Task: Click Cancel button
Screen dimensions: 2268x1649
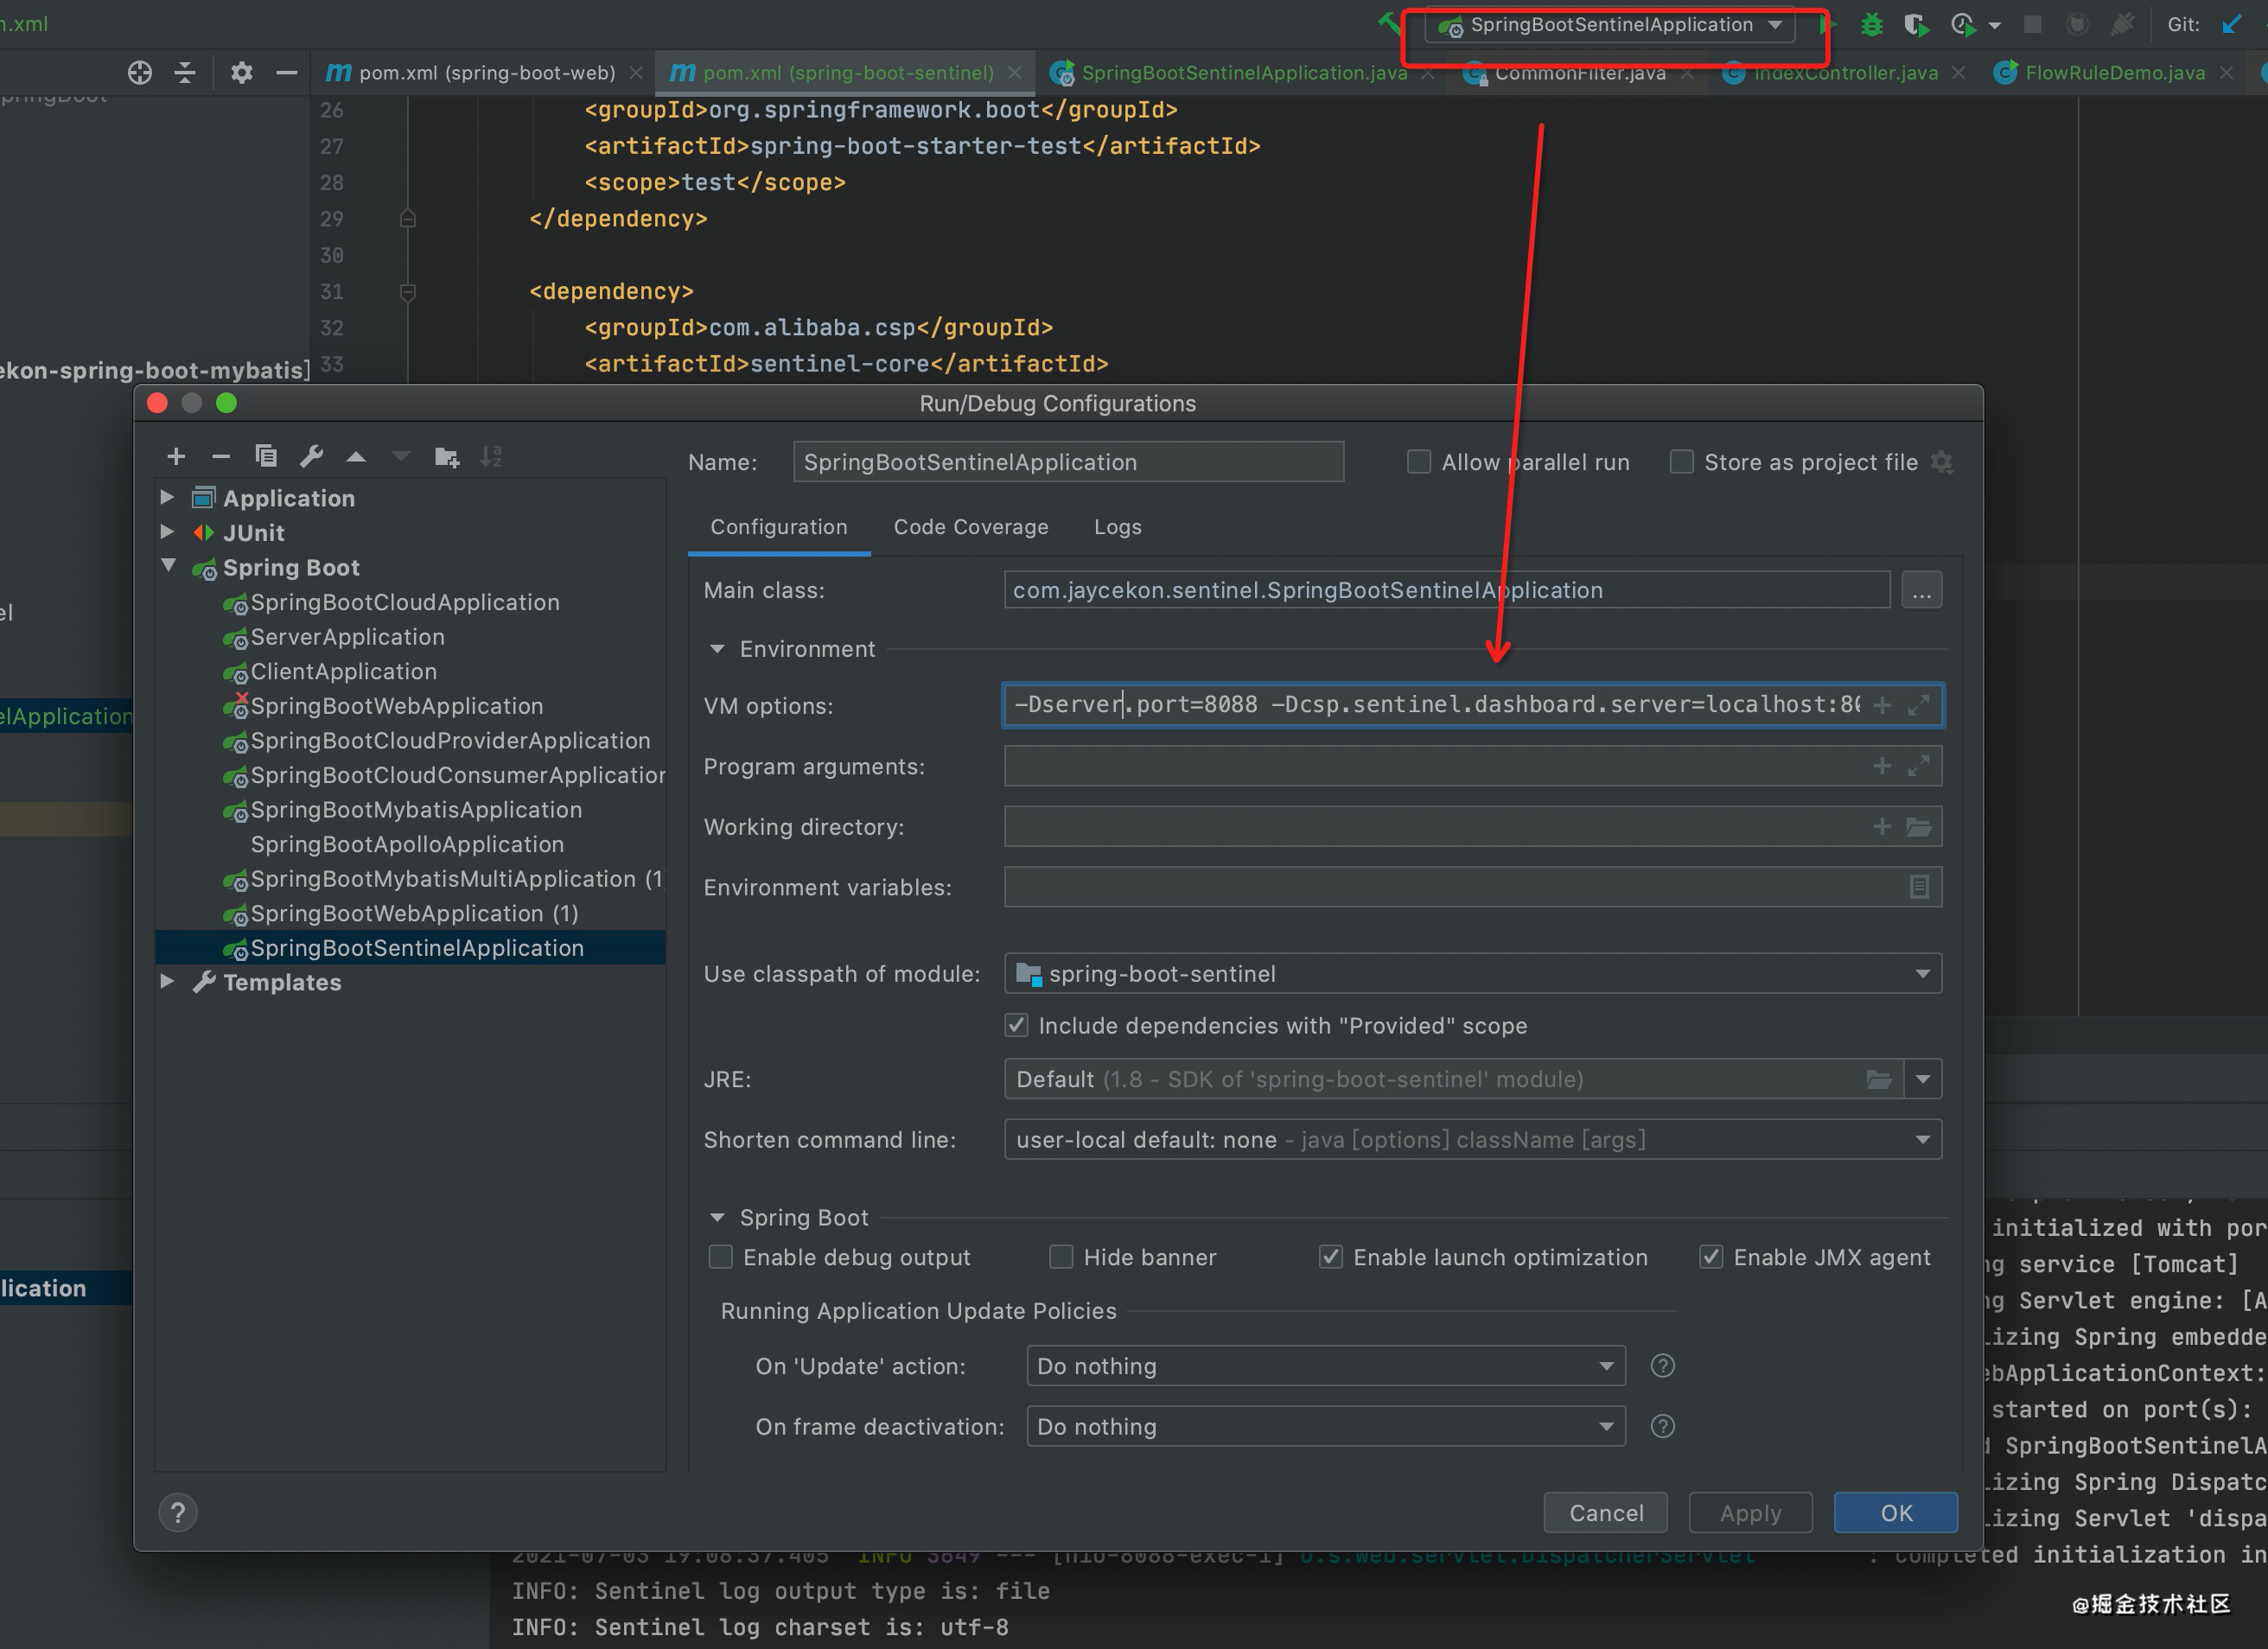Action: 1605,1513
